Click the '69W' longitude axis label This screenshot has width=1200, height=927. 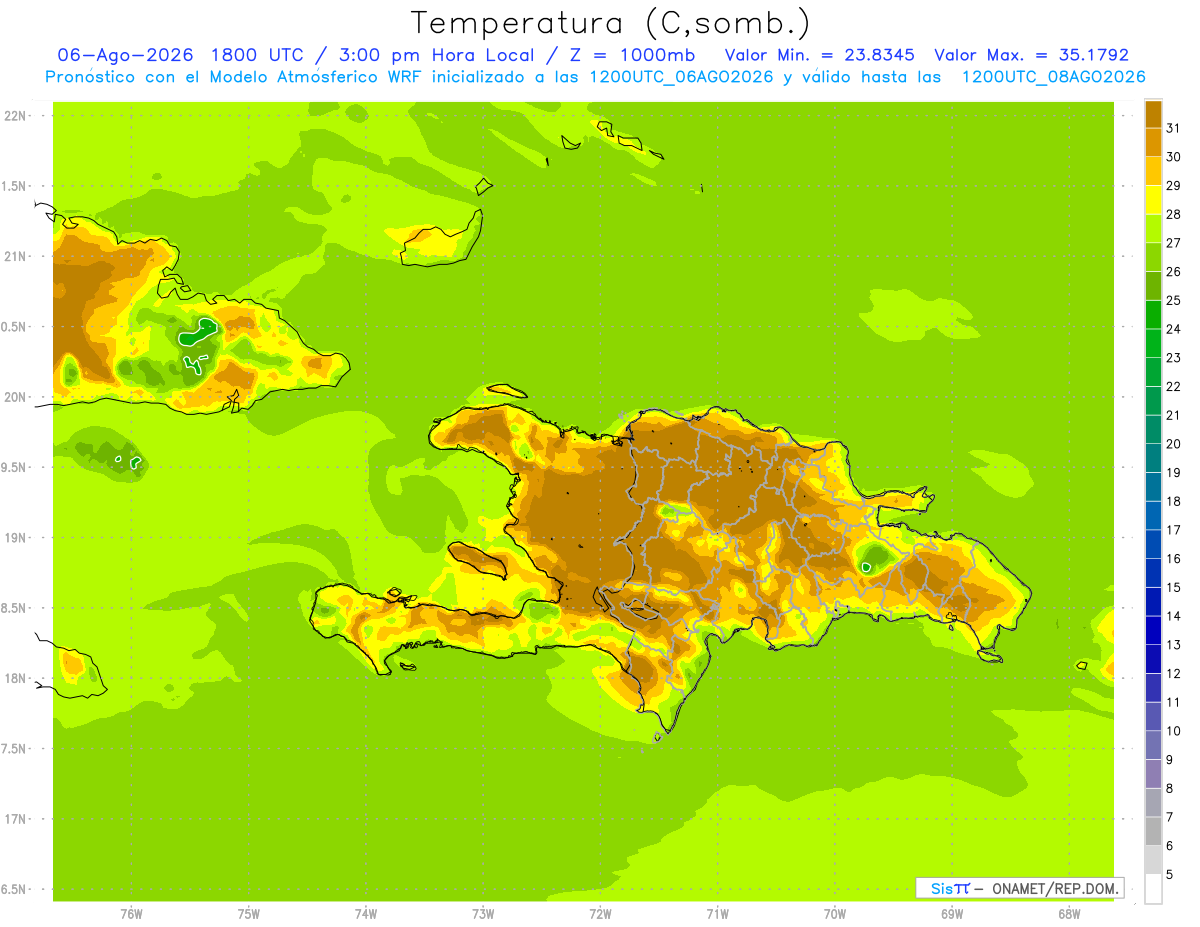tap(952, 914)
